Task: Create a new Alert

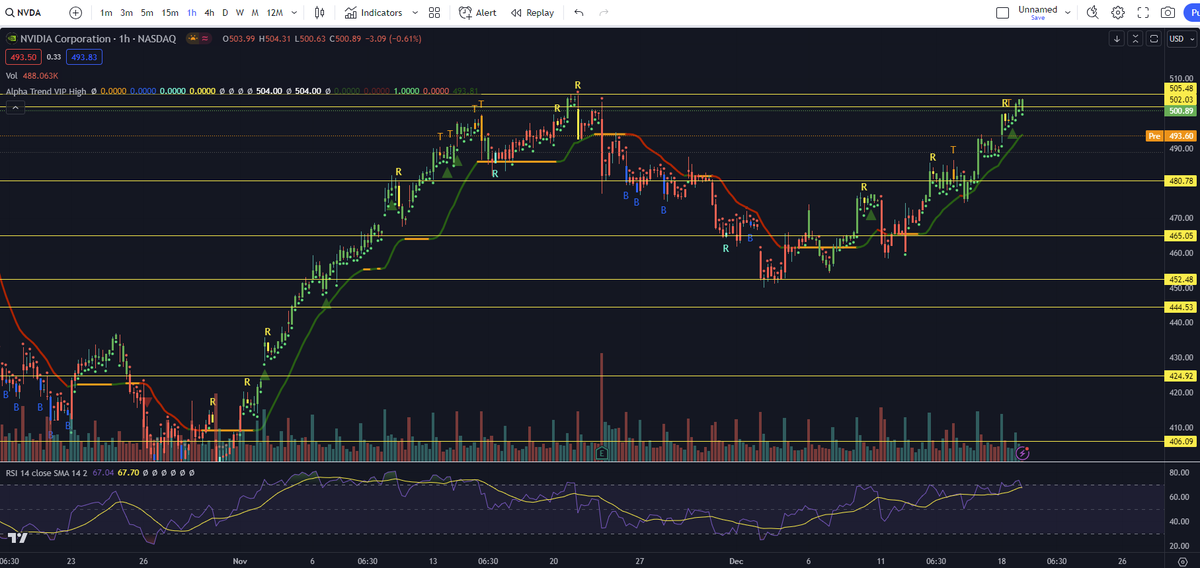Action: [478, 13]
